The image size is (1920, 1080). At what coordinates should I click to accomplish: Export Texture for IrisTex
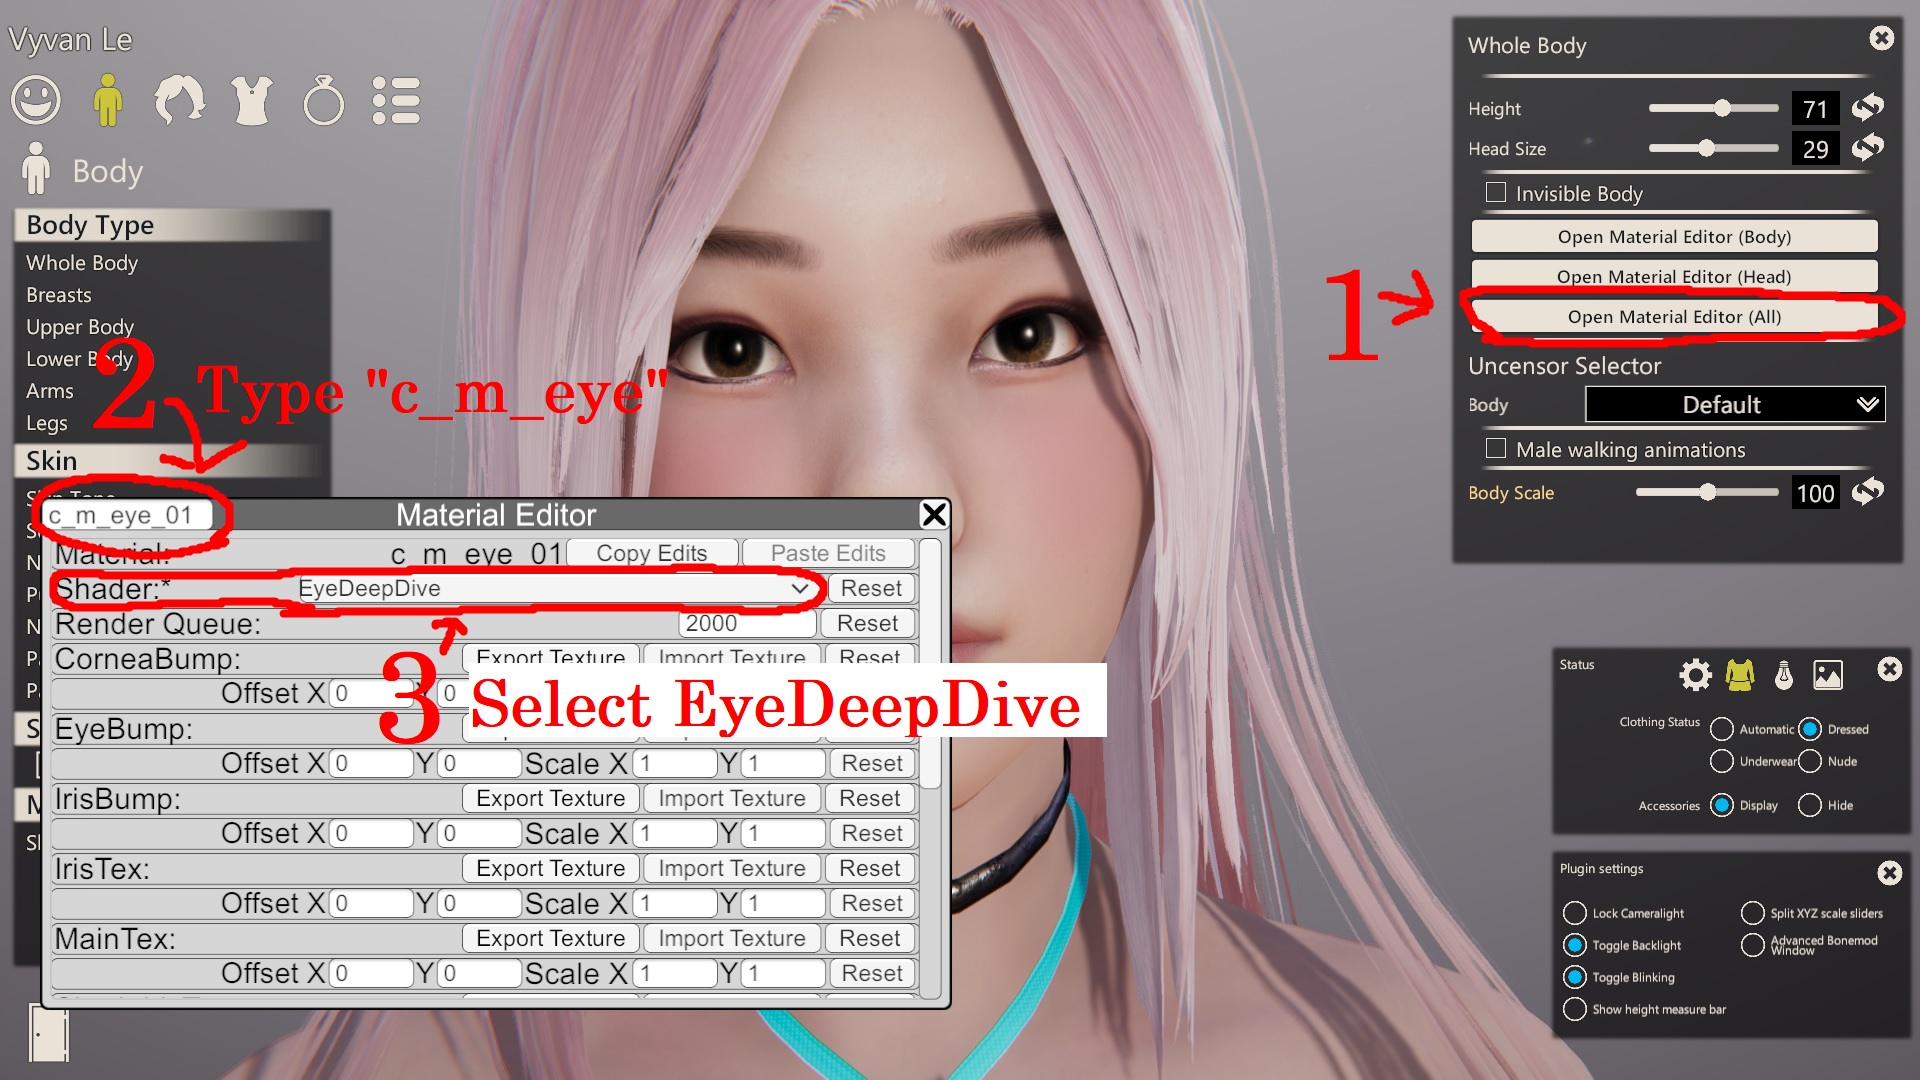(550, 868)
